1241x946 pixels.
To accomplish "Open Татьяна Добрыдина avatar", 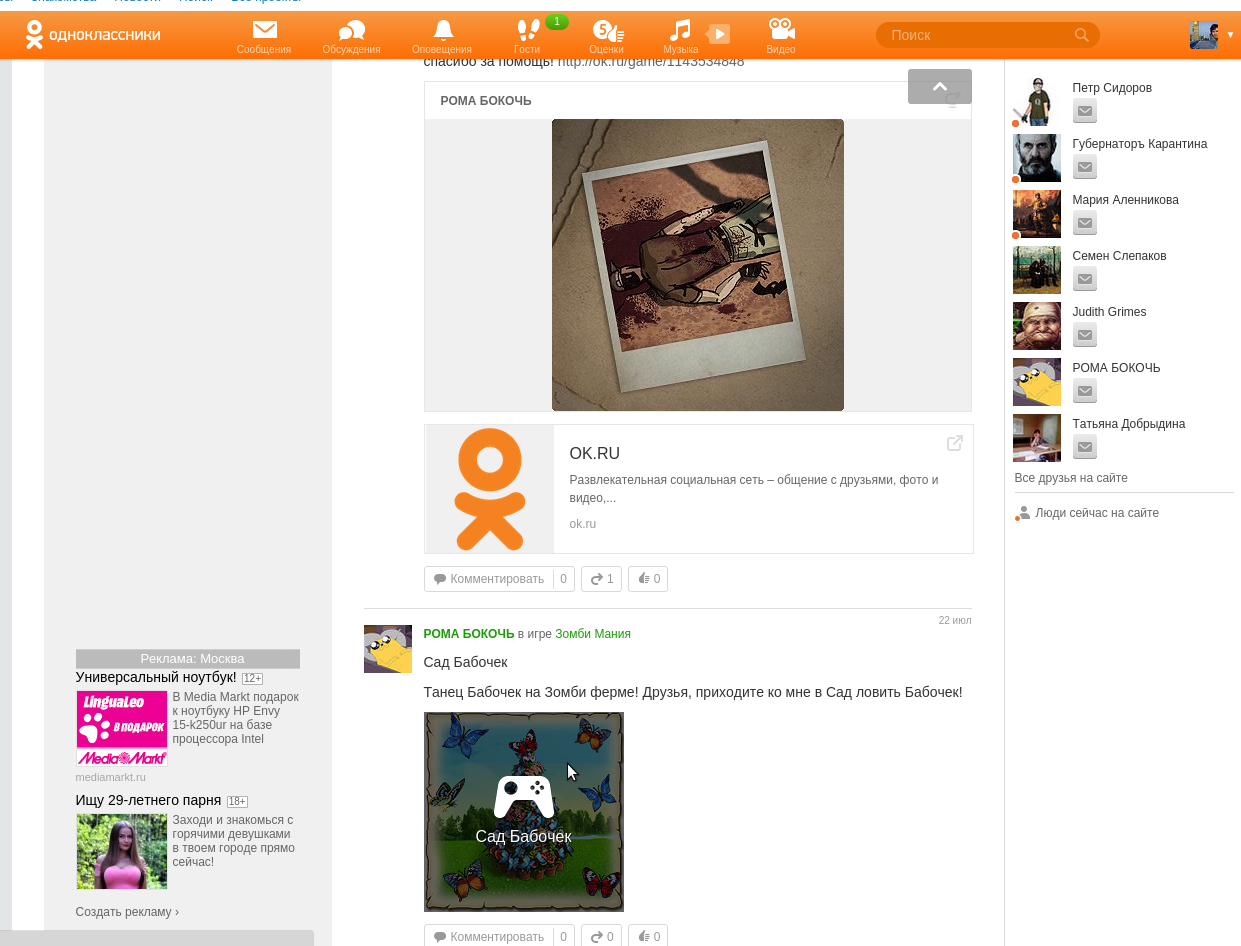I will coord(1037,438).
